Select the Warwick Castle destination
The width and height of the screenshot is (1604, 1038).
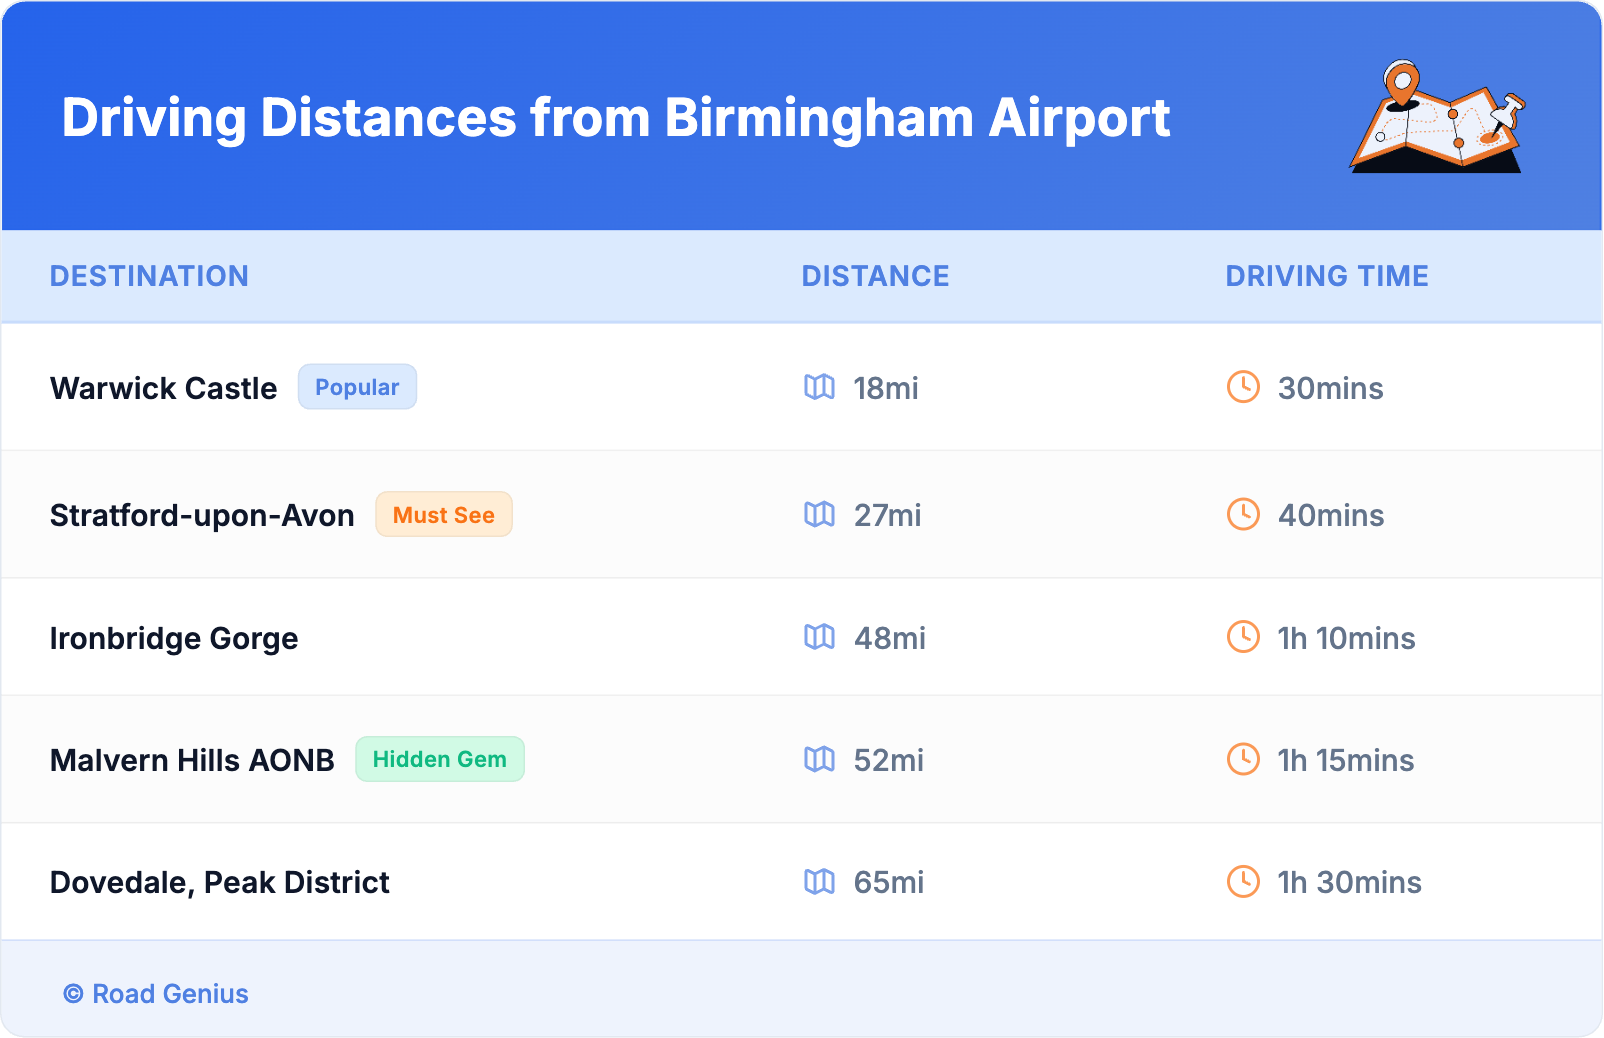click(x=164, y=388)
